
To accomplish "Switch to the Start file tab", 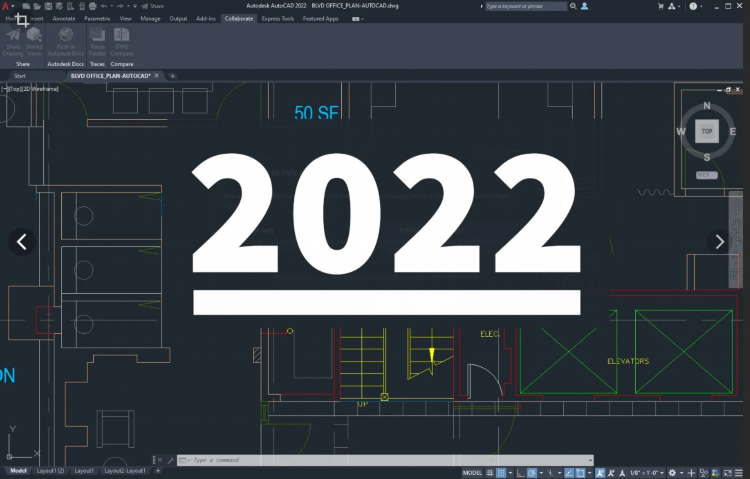I will pyautogui.click(x=20, y=76).
